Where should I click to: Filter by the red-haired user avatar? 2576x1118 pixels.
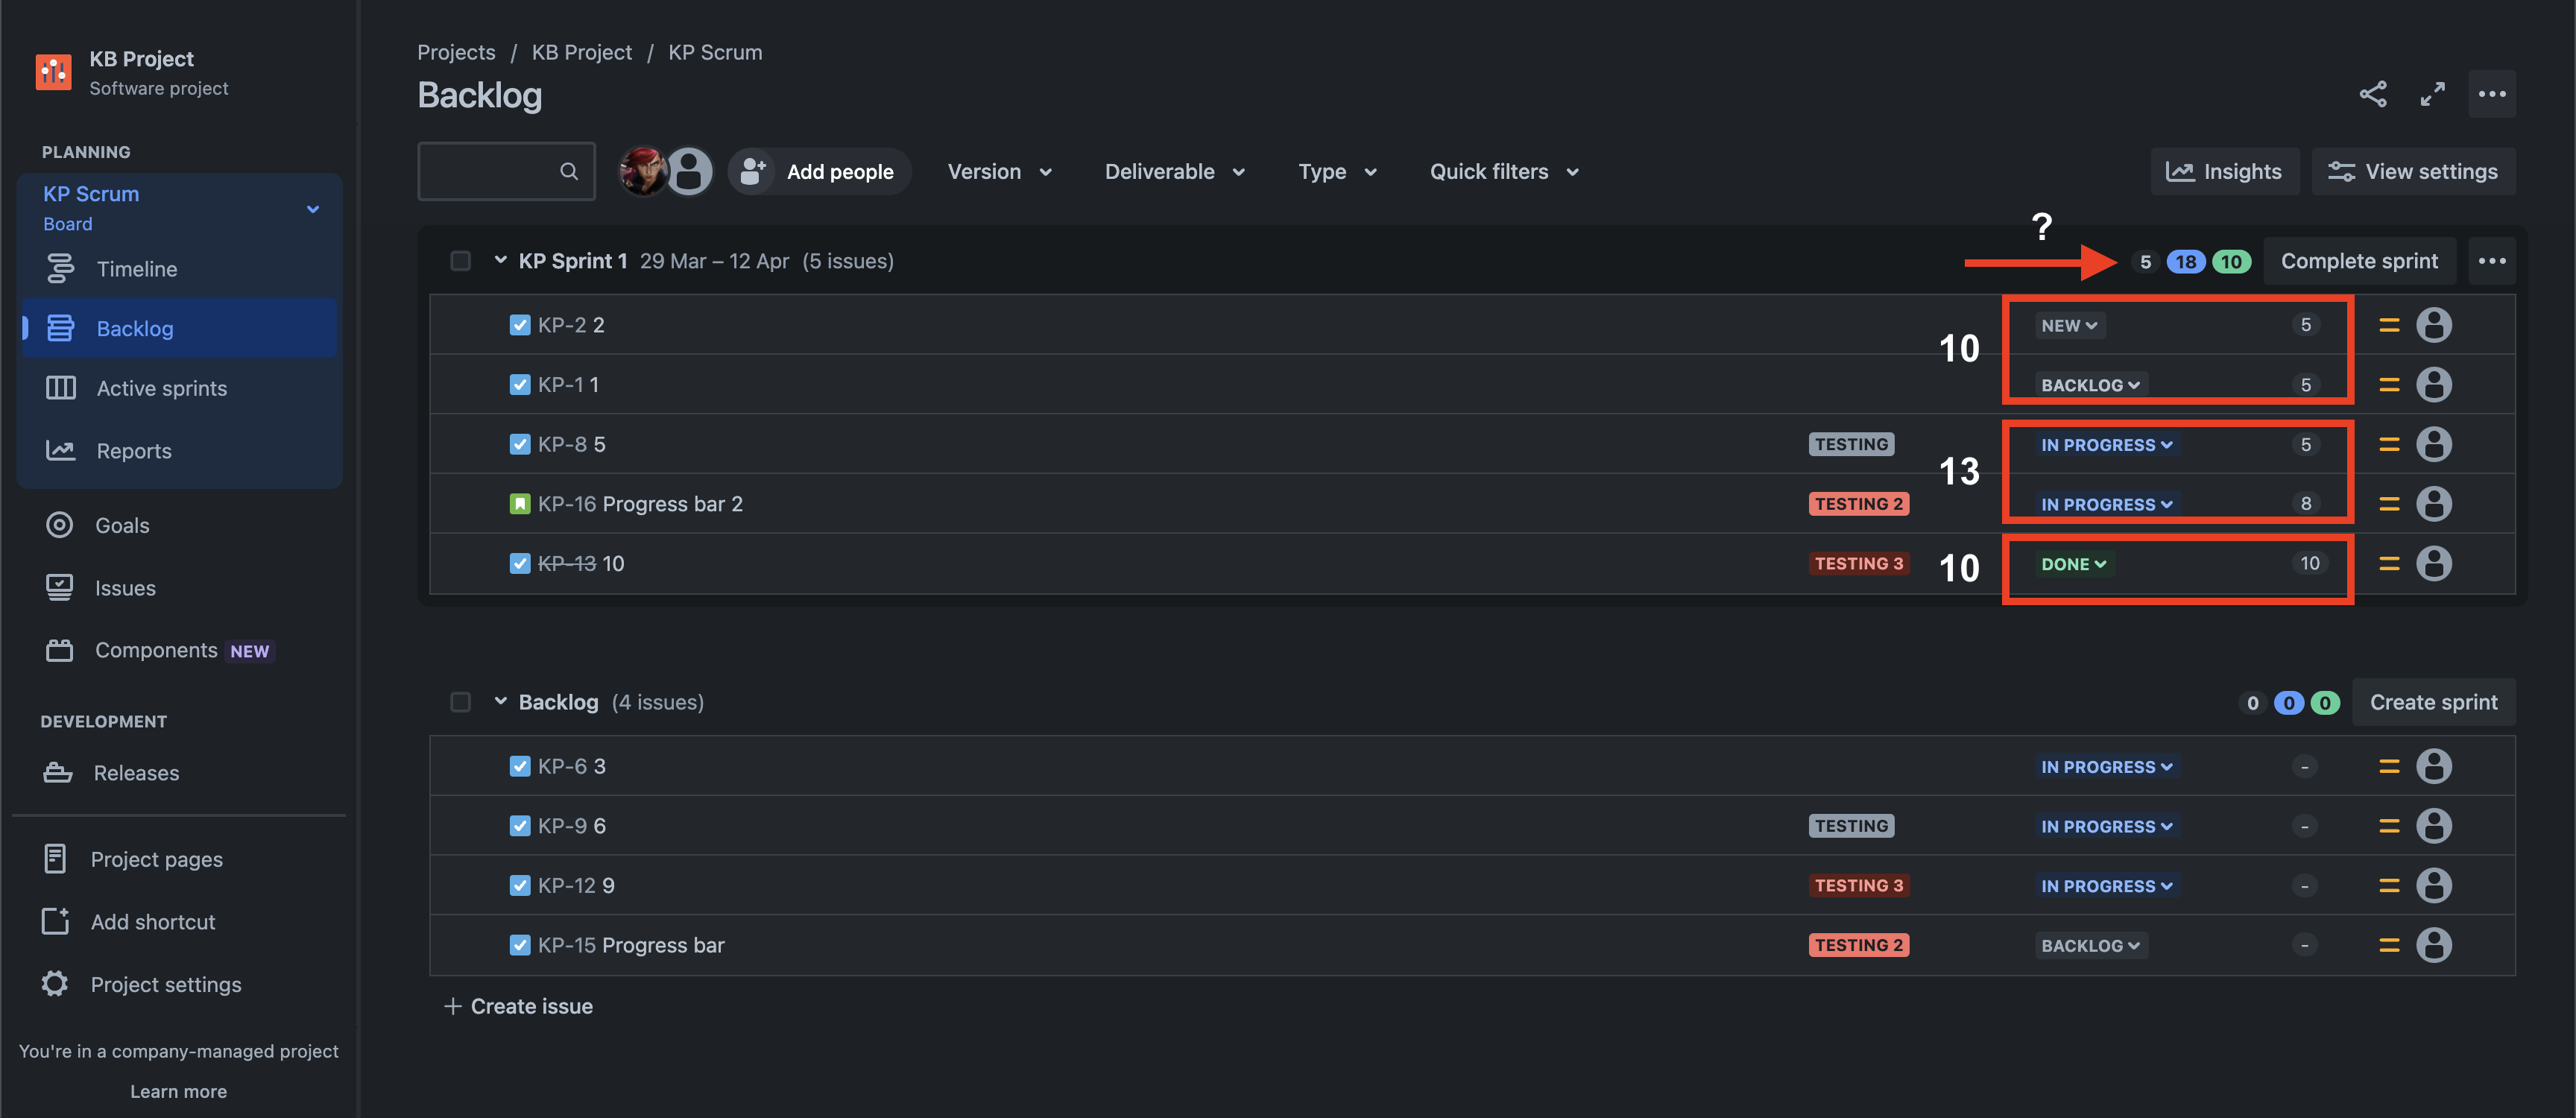pos(642,171)
